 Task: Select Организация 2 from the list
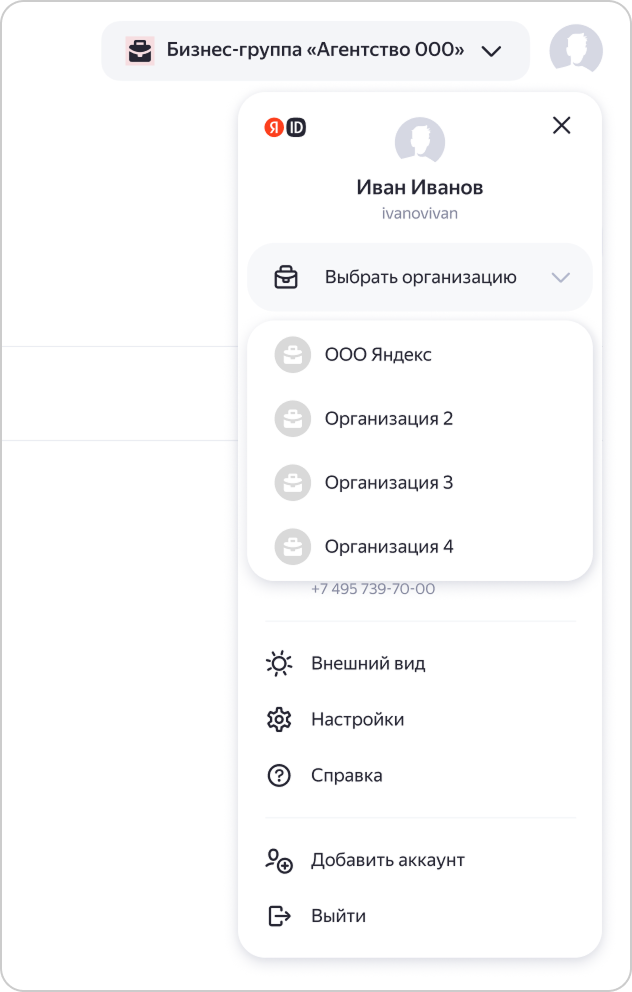[389, 419]
